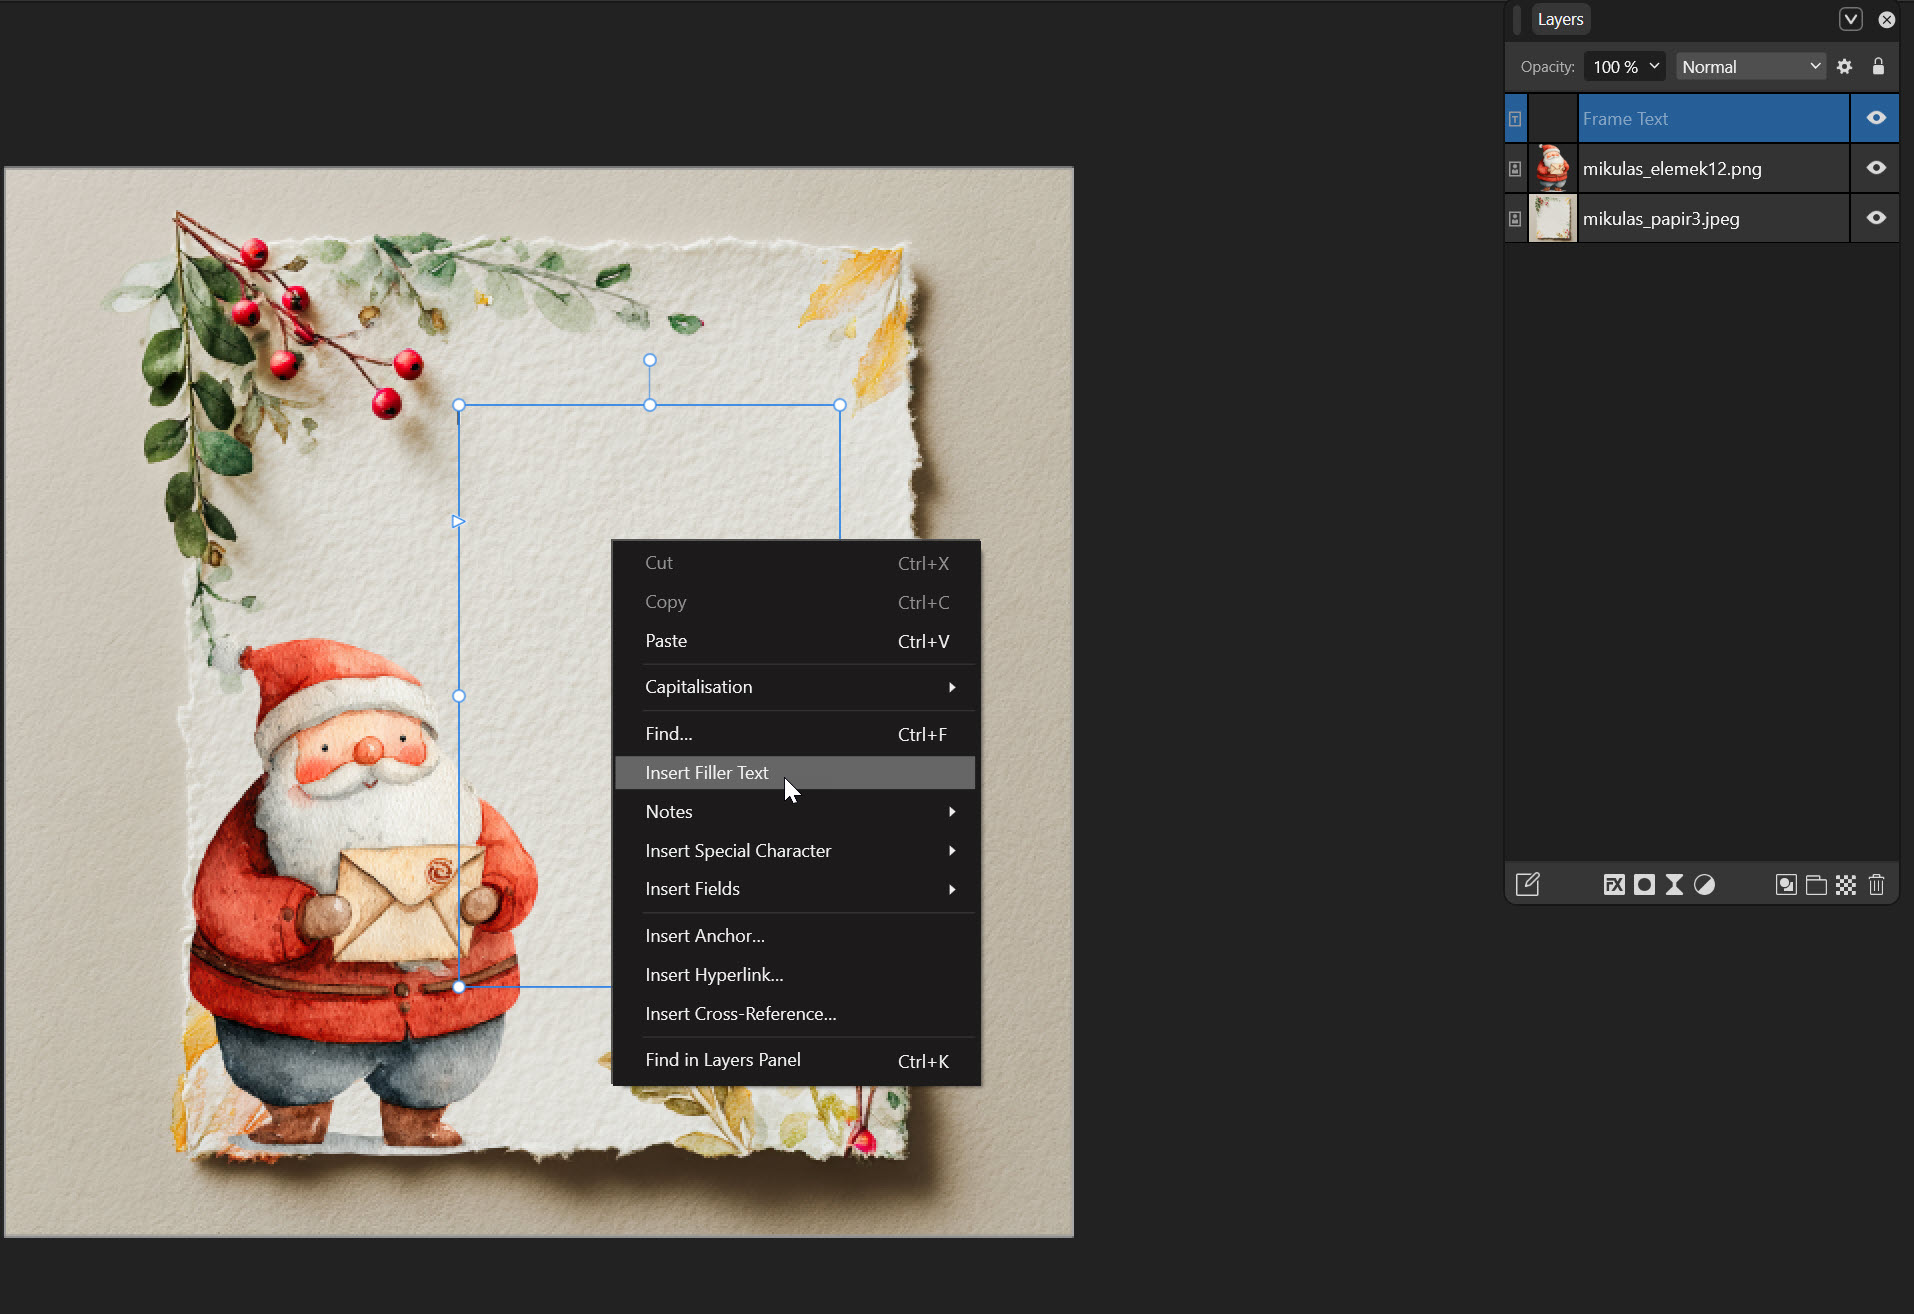Open layer blend options gear icon
The height and width of the screenshot is (1314, 1914).
1845,67
